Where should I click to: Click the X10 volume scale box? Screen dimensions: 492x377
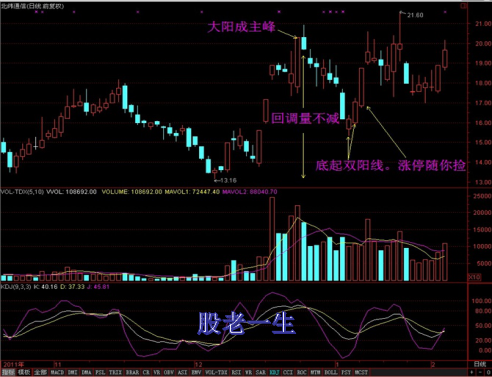pyautogui.click(x=474, y=277)
